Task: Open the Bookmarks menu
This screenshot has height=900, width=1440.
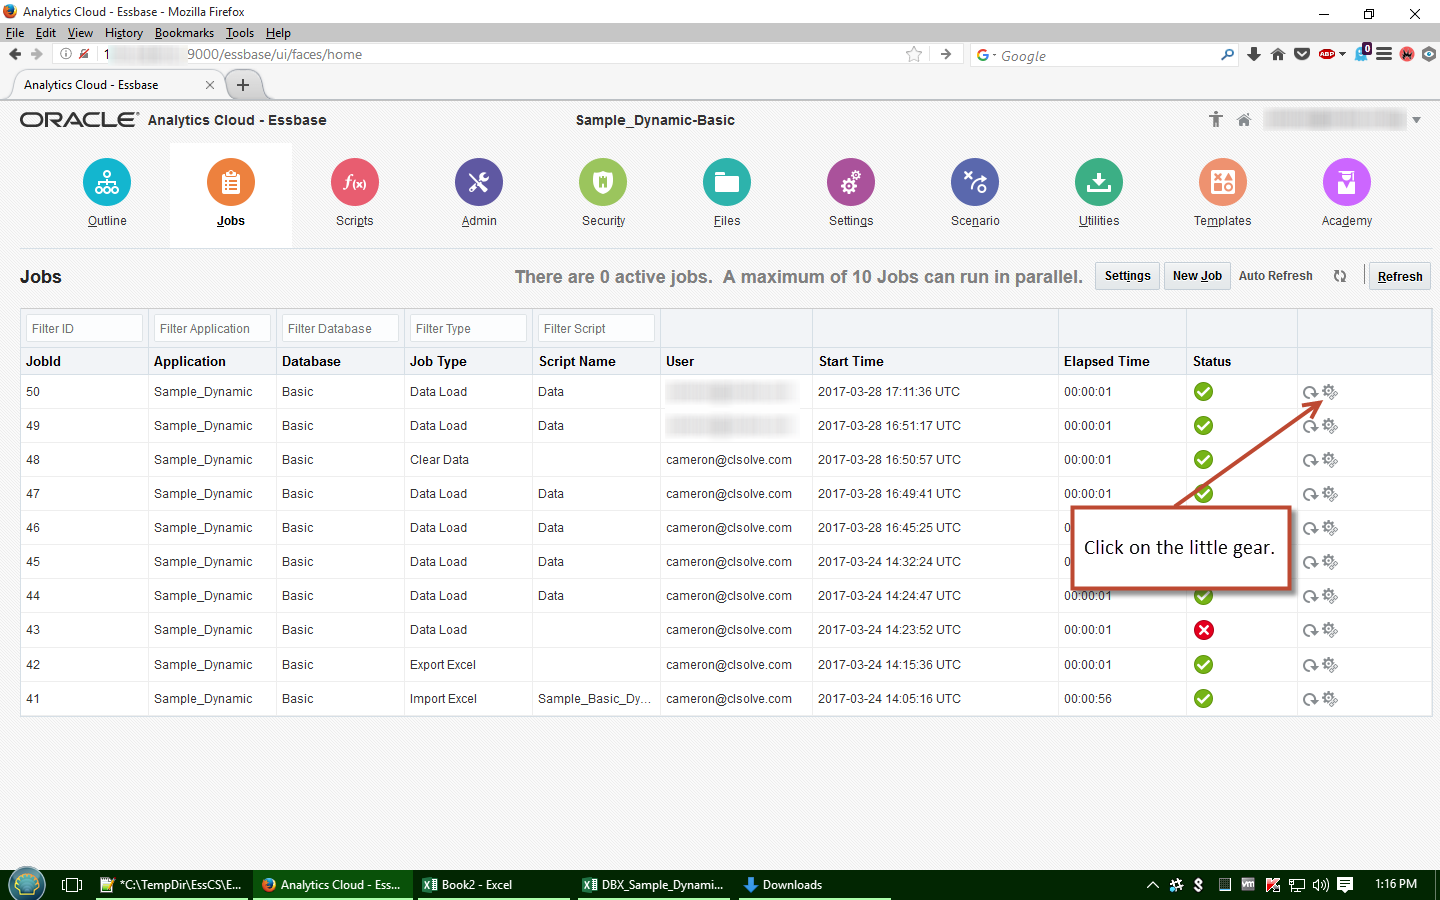Action: pyautogui.click(x=184, y=33)
